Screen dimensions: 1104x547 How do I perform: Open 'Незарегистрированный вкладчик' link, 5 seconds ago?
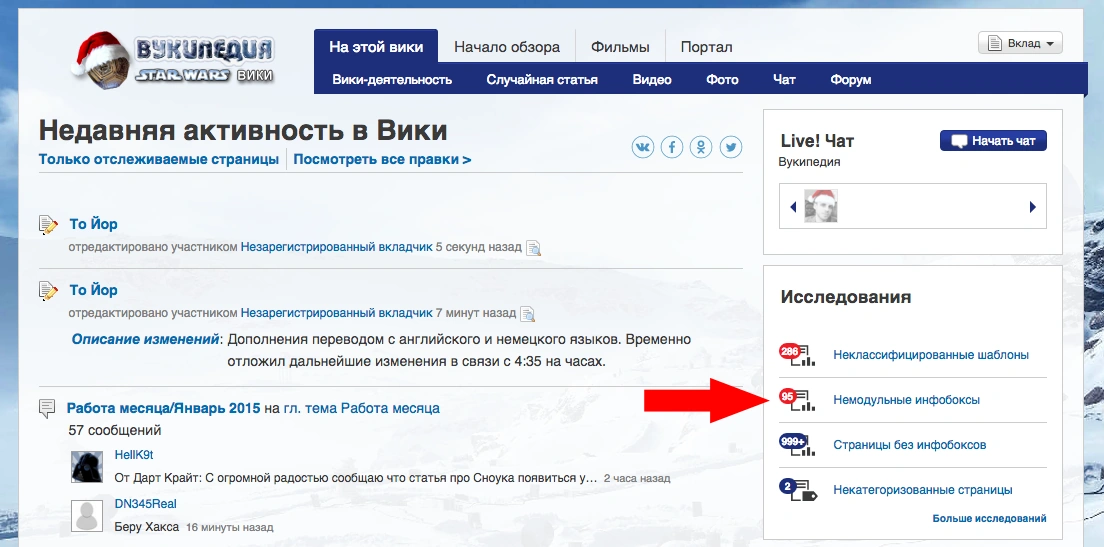pos(337,247)
